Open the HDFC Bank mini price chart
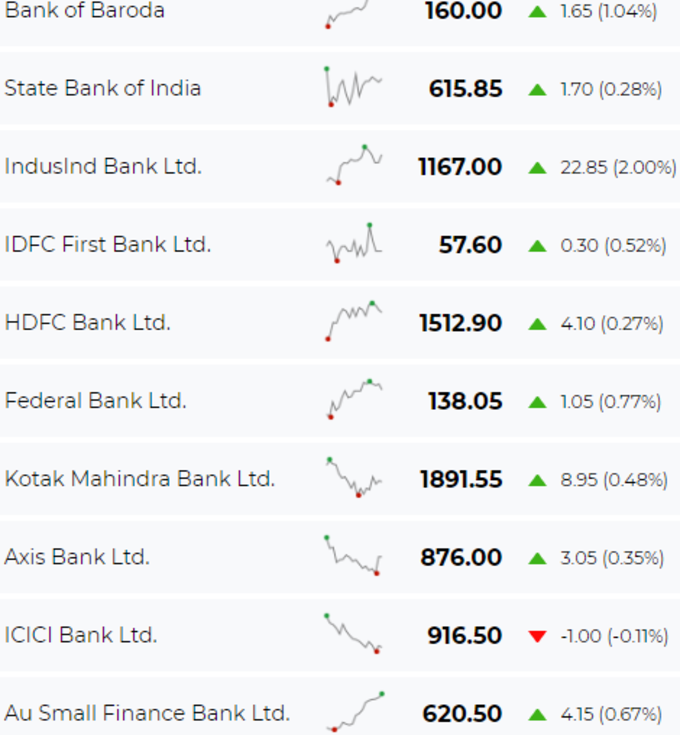 (x=354, y=321)
